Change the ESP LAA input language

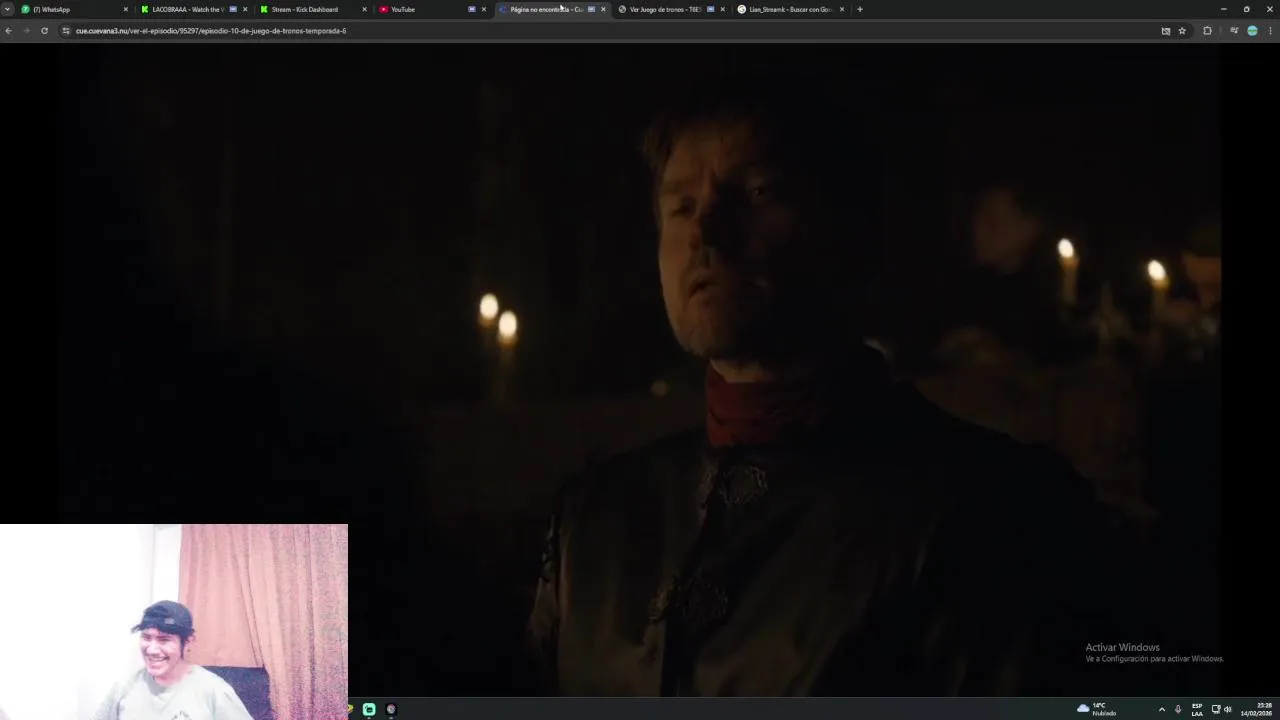click(x=1197, y=709)
